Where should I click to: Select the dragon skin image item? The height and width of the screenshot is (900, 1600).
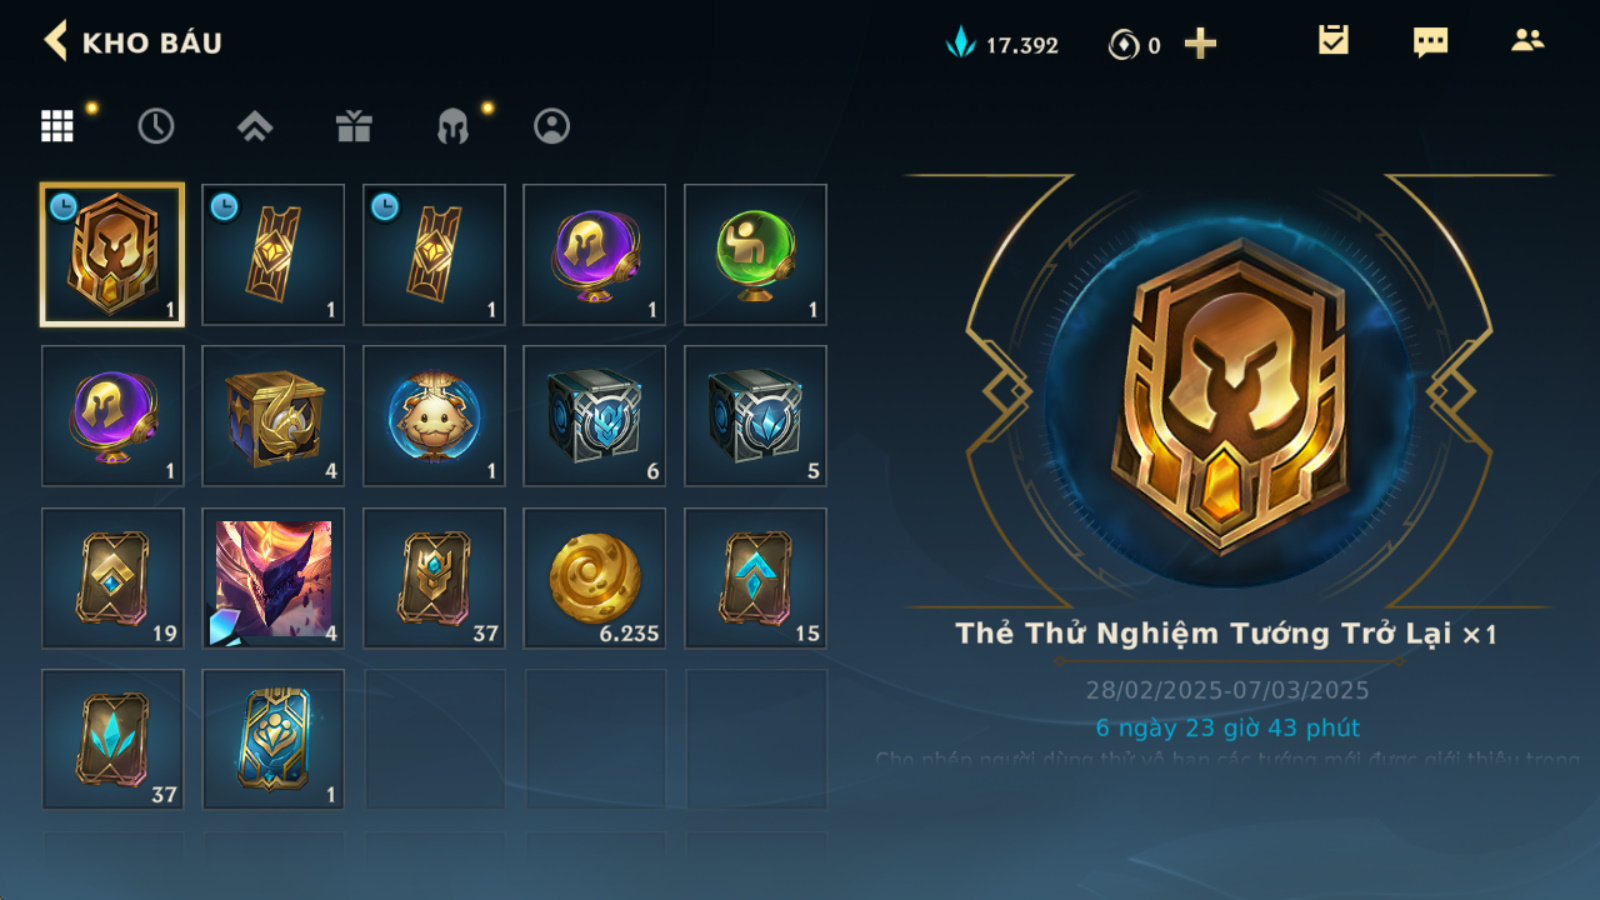coord(273,578)
